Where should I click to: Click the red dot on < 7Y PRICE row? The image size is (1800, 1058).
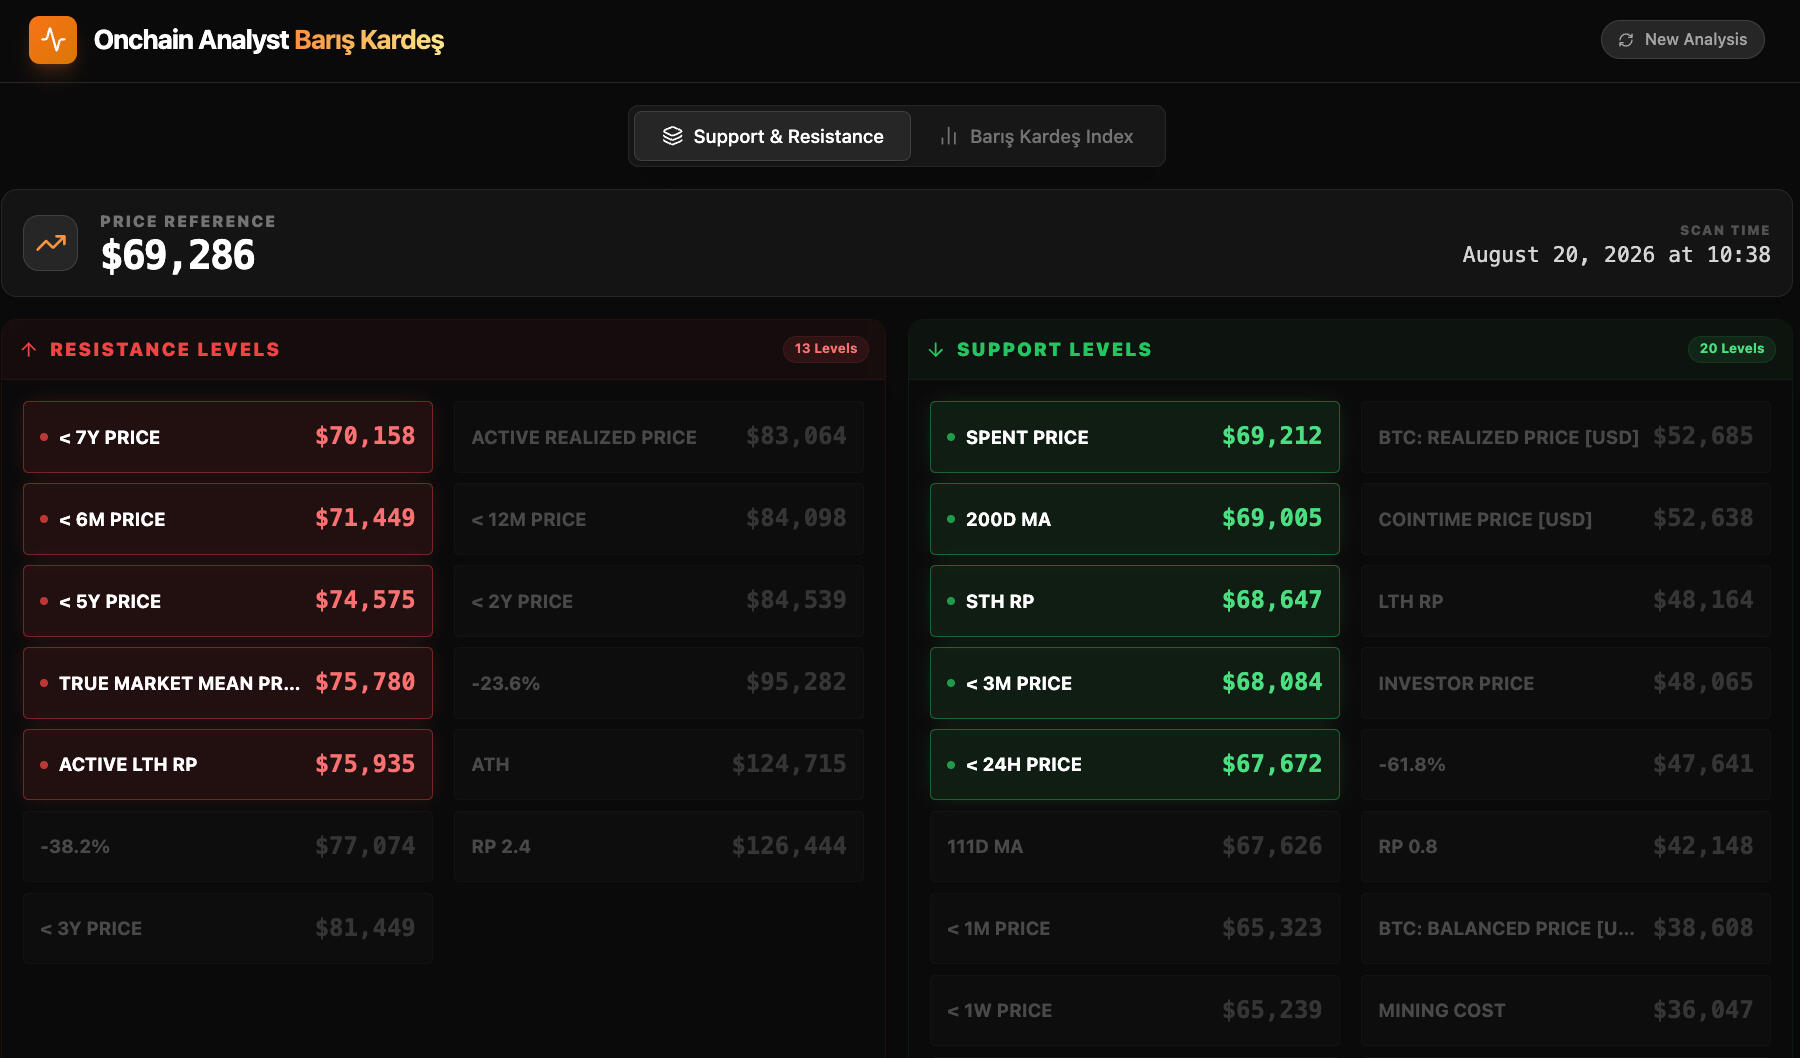44,437
